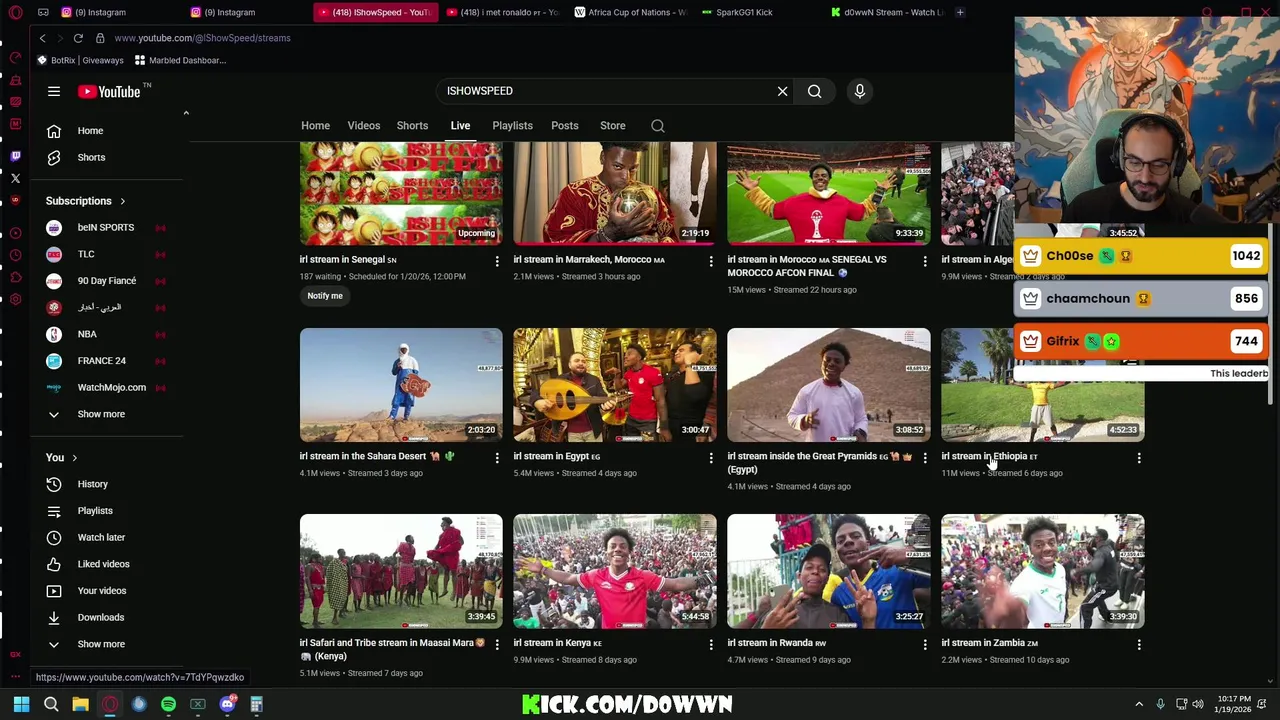Open the beIN SPORTS subscription
This screenshot has width=1280, height=720.
click(104, 227)
